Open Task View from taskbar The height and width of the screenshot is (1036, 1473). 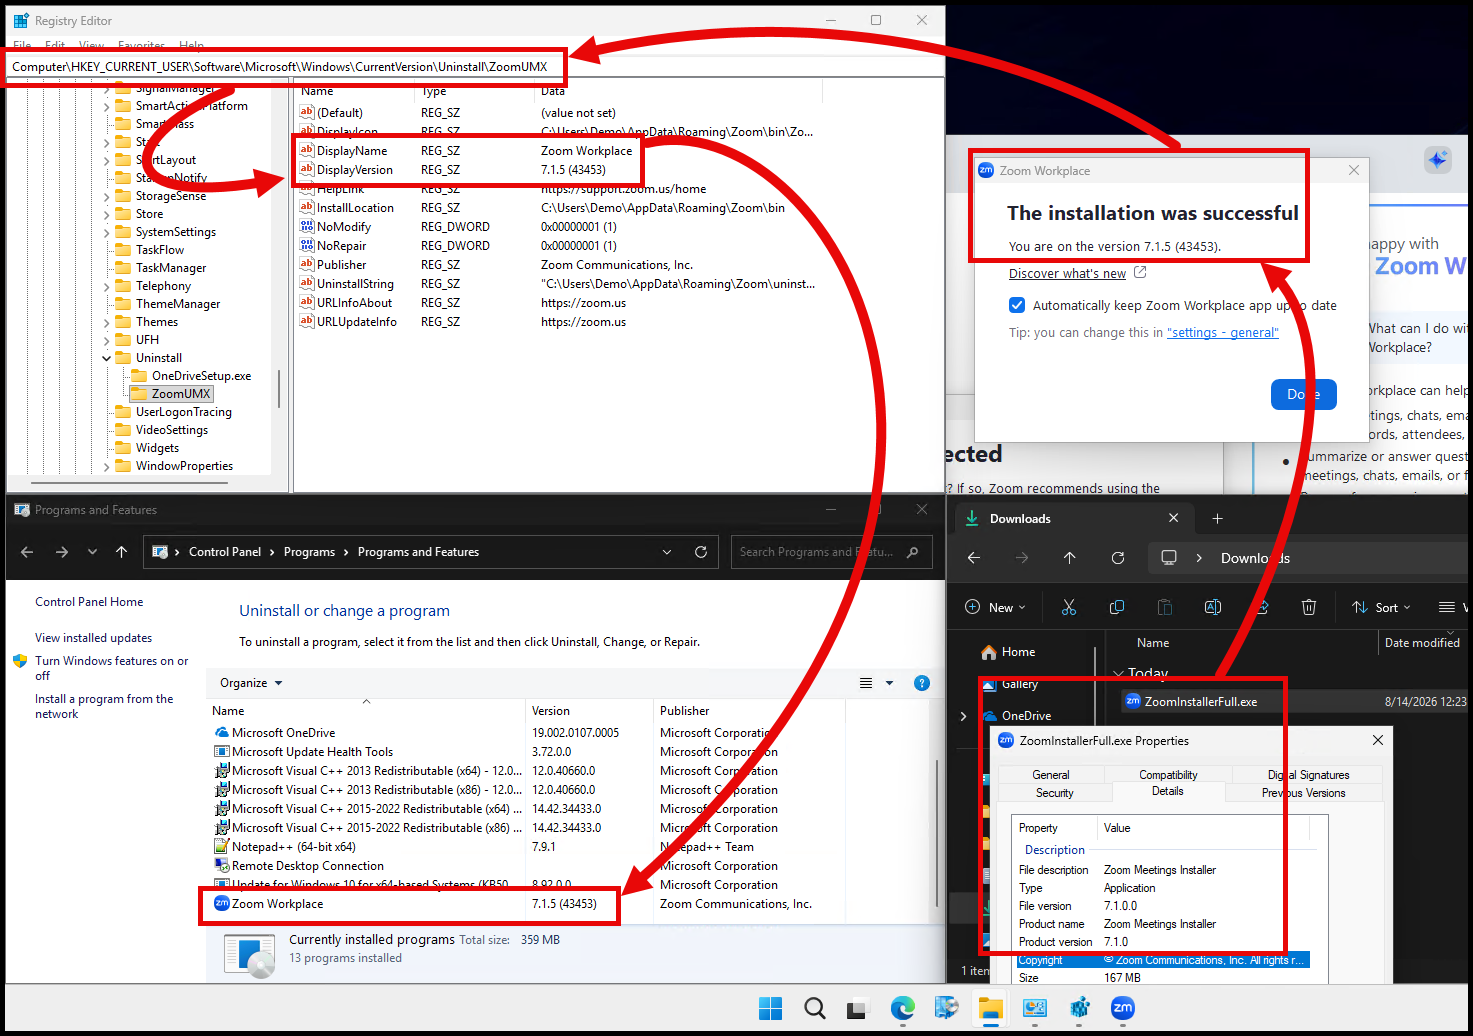(858, 1008)
